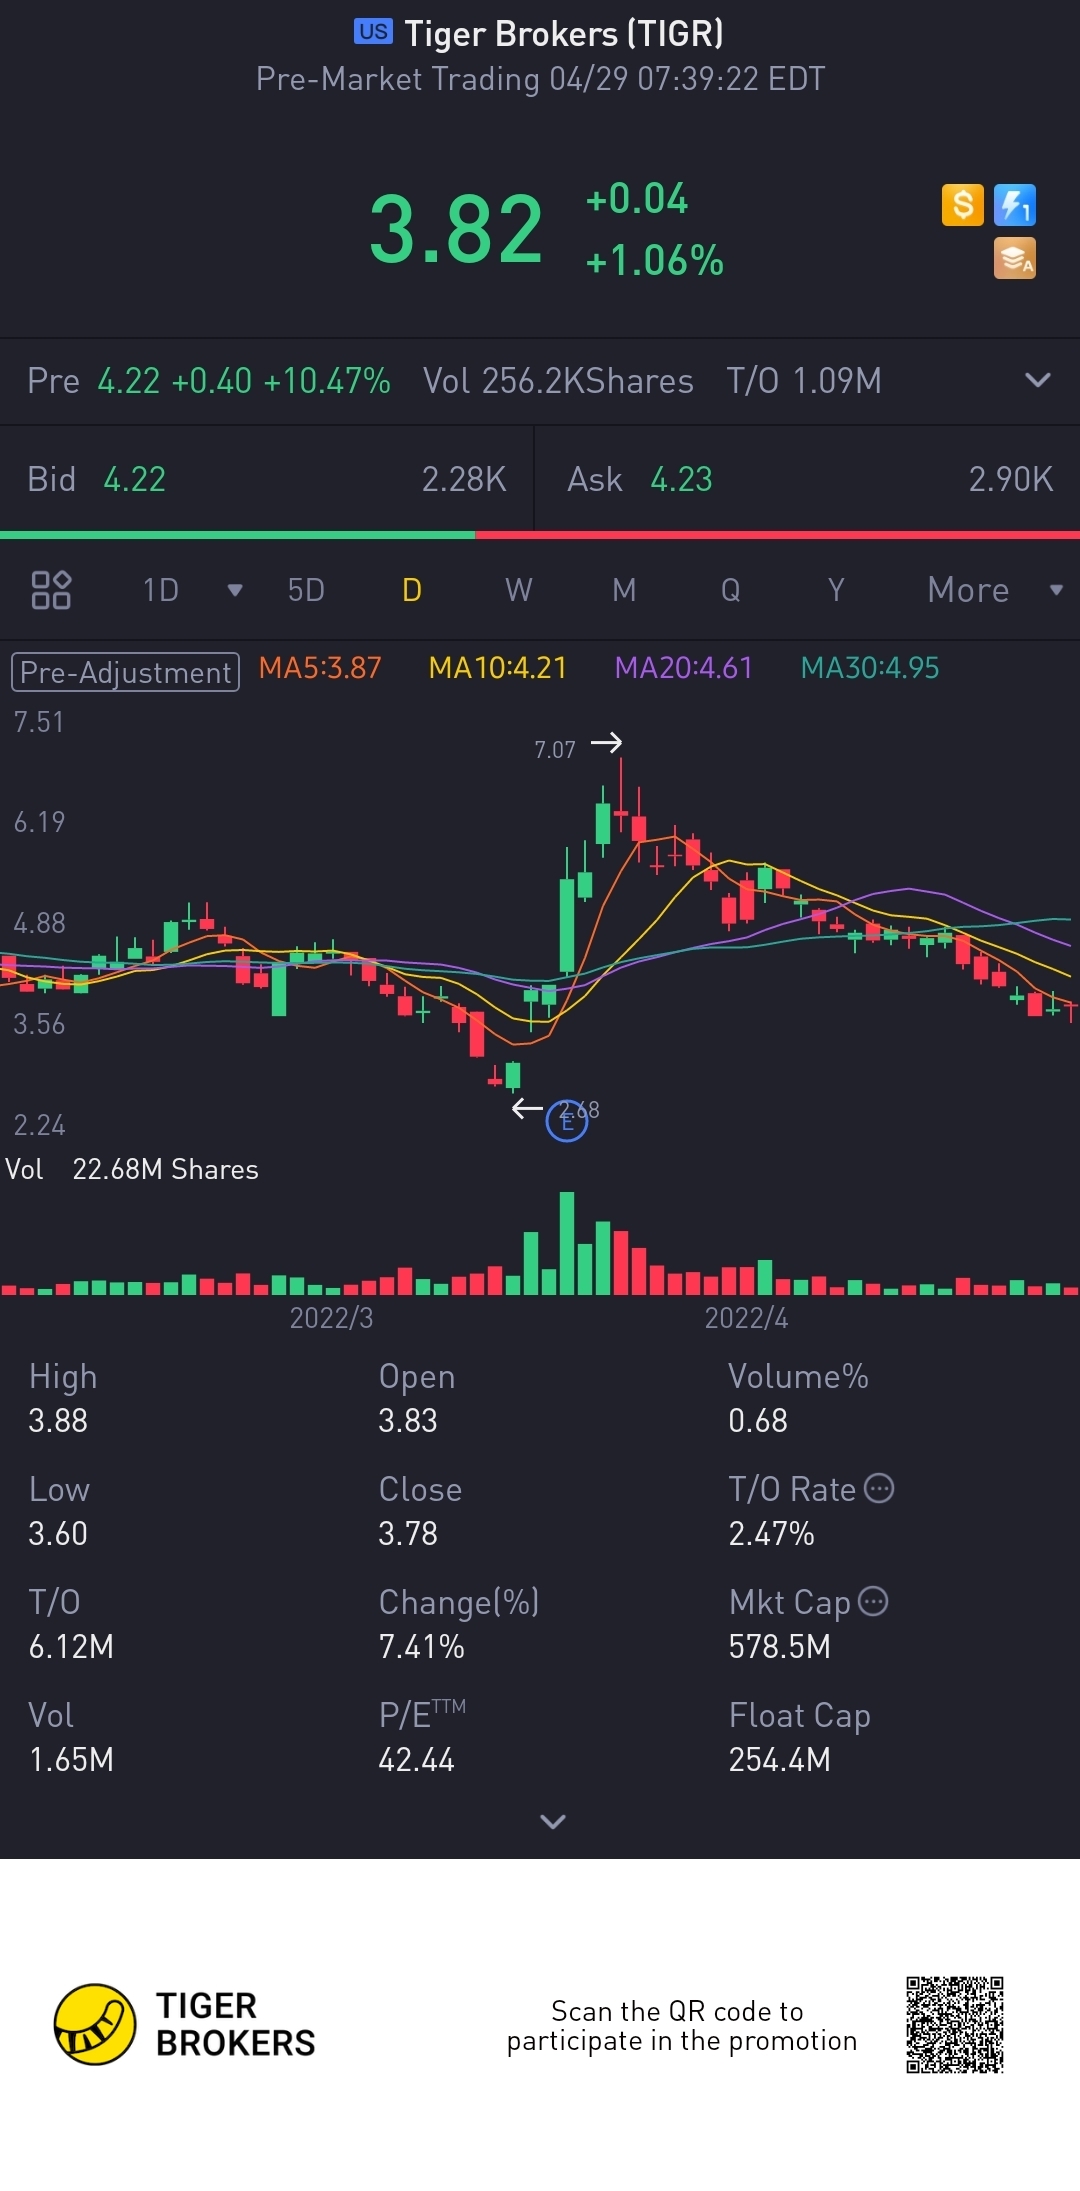Select the M monthly chart tab
This screenshot has width=1080, height=2191.
click(624, 590)
